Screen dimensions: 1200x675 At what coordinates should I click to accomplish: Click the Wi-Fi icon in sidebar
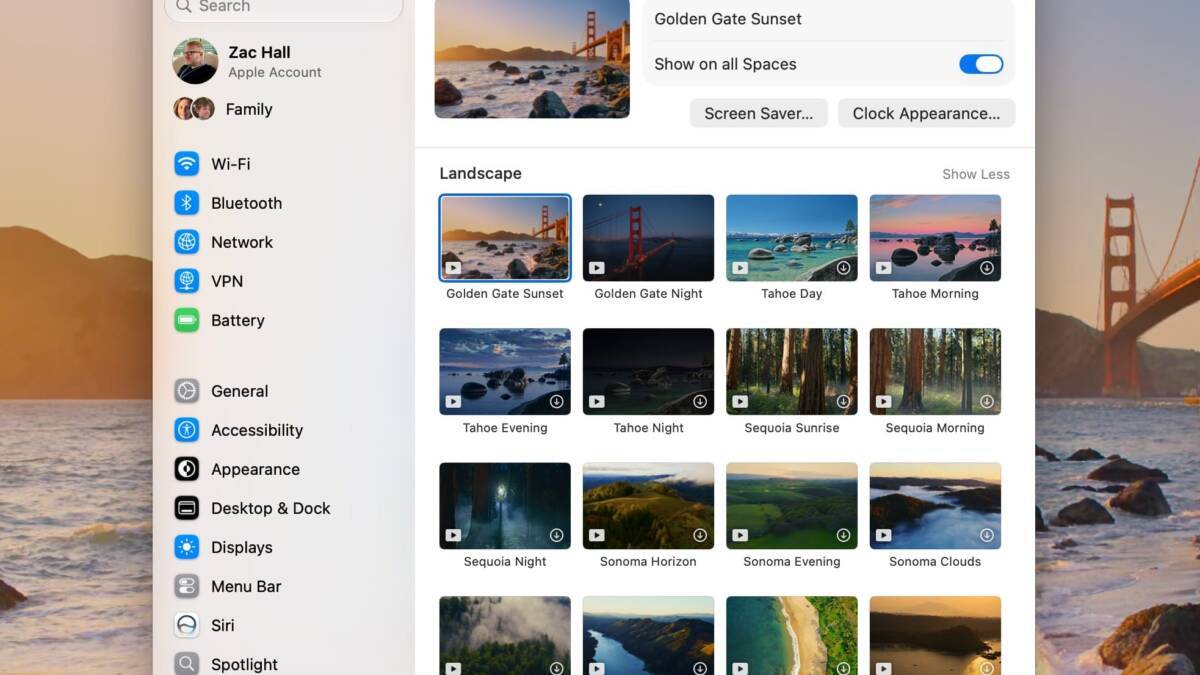point(187,164)
